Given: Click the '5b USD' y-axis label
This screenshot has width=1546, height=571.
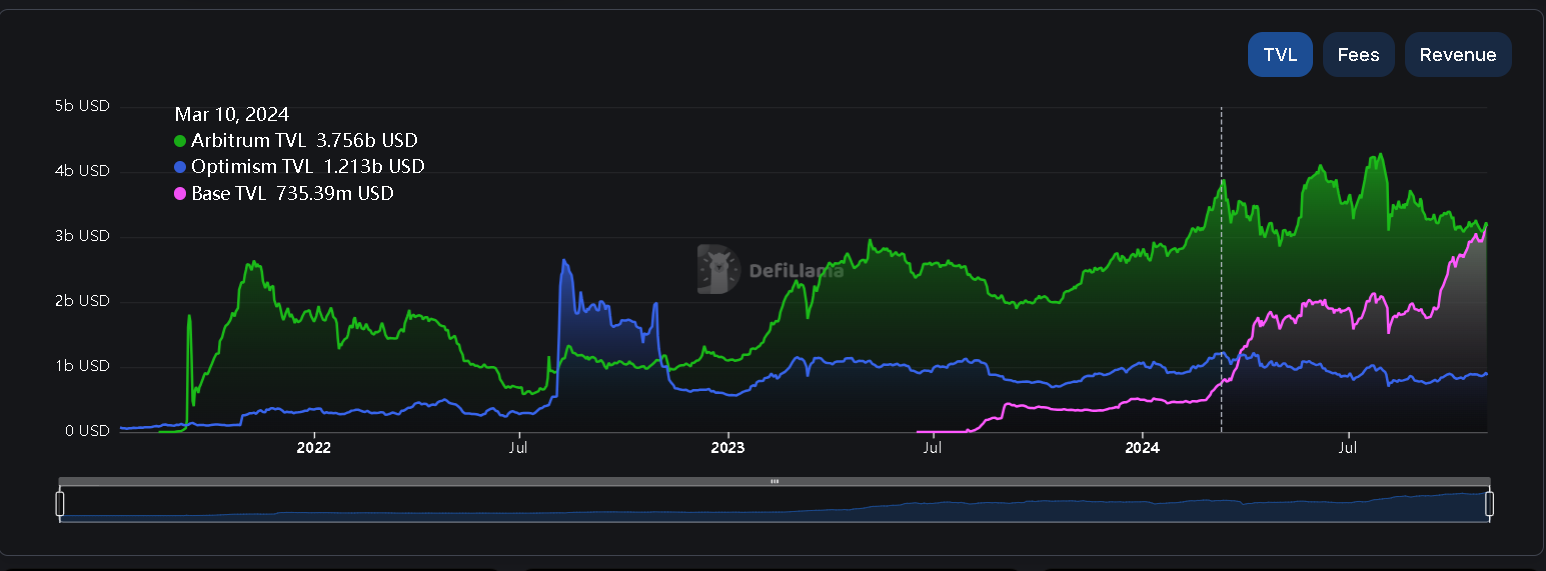Looking at the screenshot, I should pos(82,106).
